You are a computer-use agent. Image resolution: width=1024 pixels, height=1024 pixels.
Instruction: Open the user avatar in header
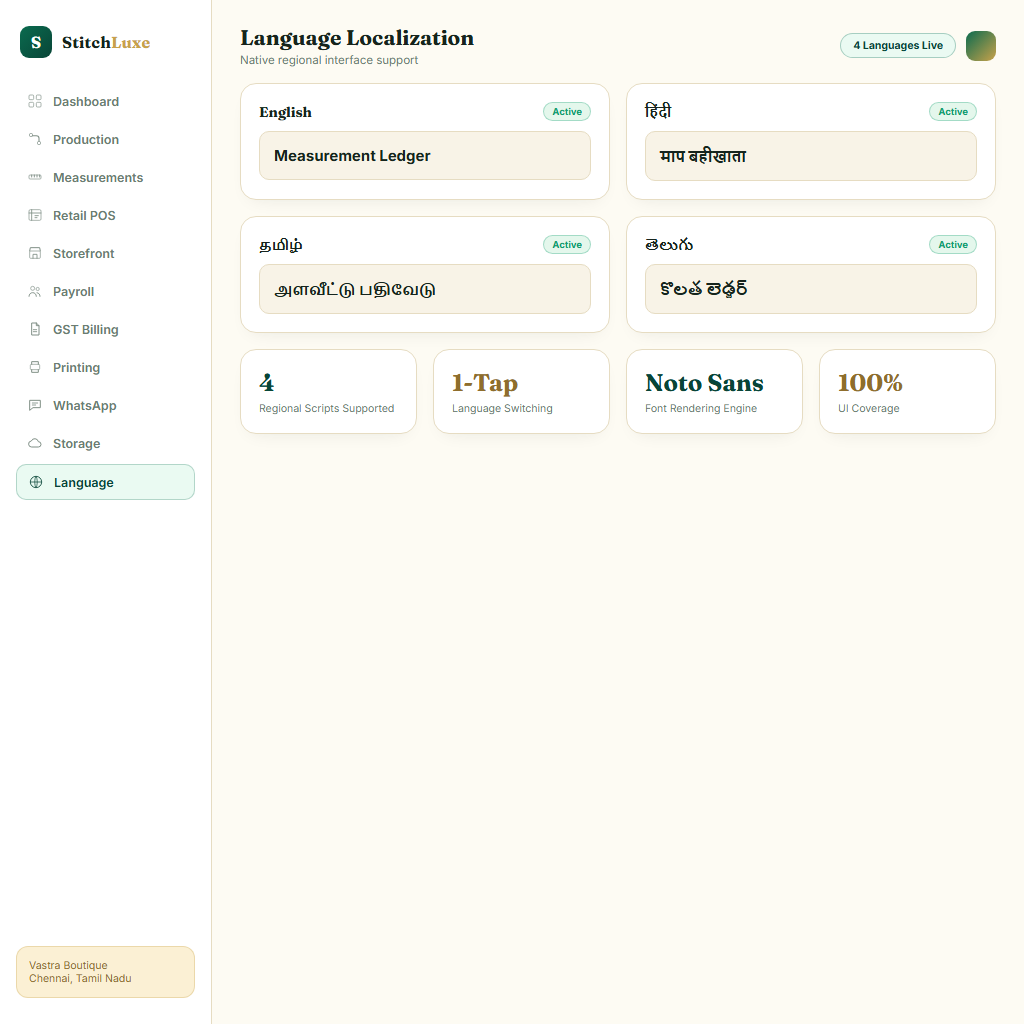pos(980,46)
